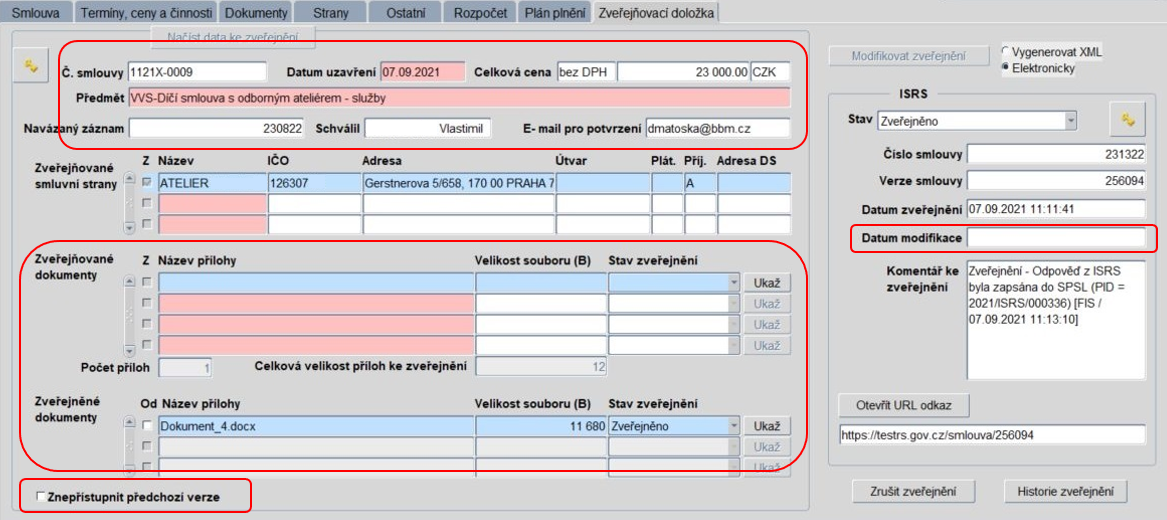Click scroll up arrow of Zveřejňované dokumenty list
Viewport: 1167px width, 520px height.
[x=130, y=281]
